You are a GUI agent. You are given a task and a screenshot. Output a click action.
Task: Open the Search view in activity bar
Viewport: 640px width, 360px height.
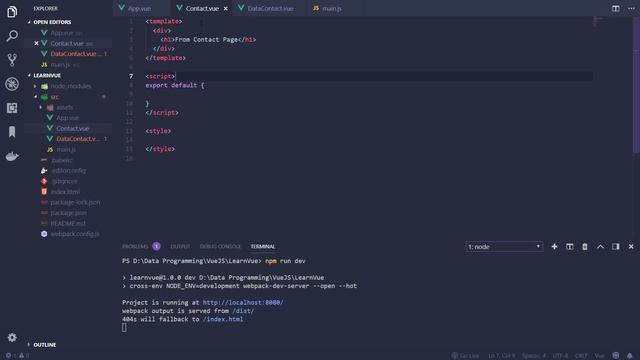tap(12, 36)
